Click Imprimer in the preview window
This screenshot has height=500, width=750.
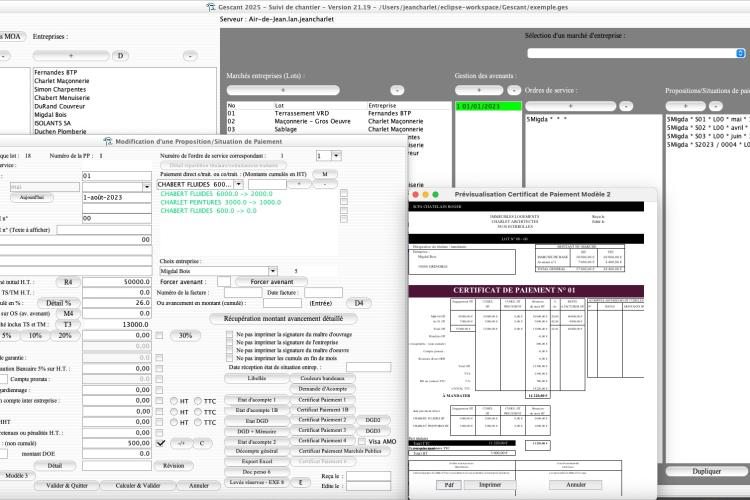pos(490,485)
